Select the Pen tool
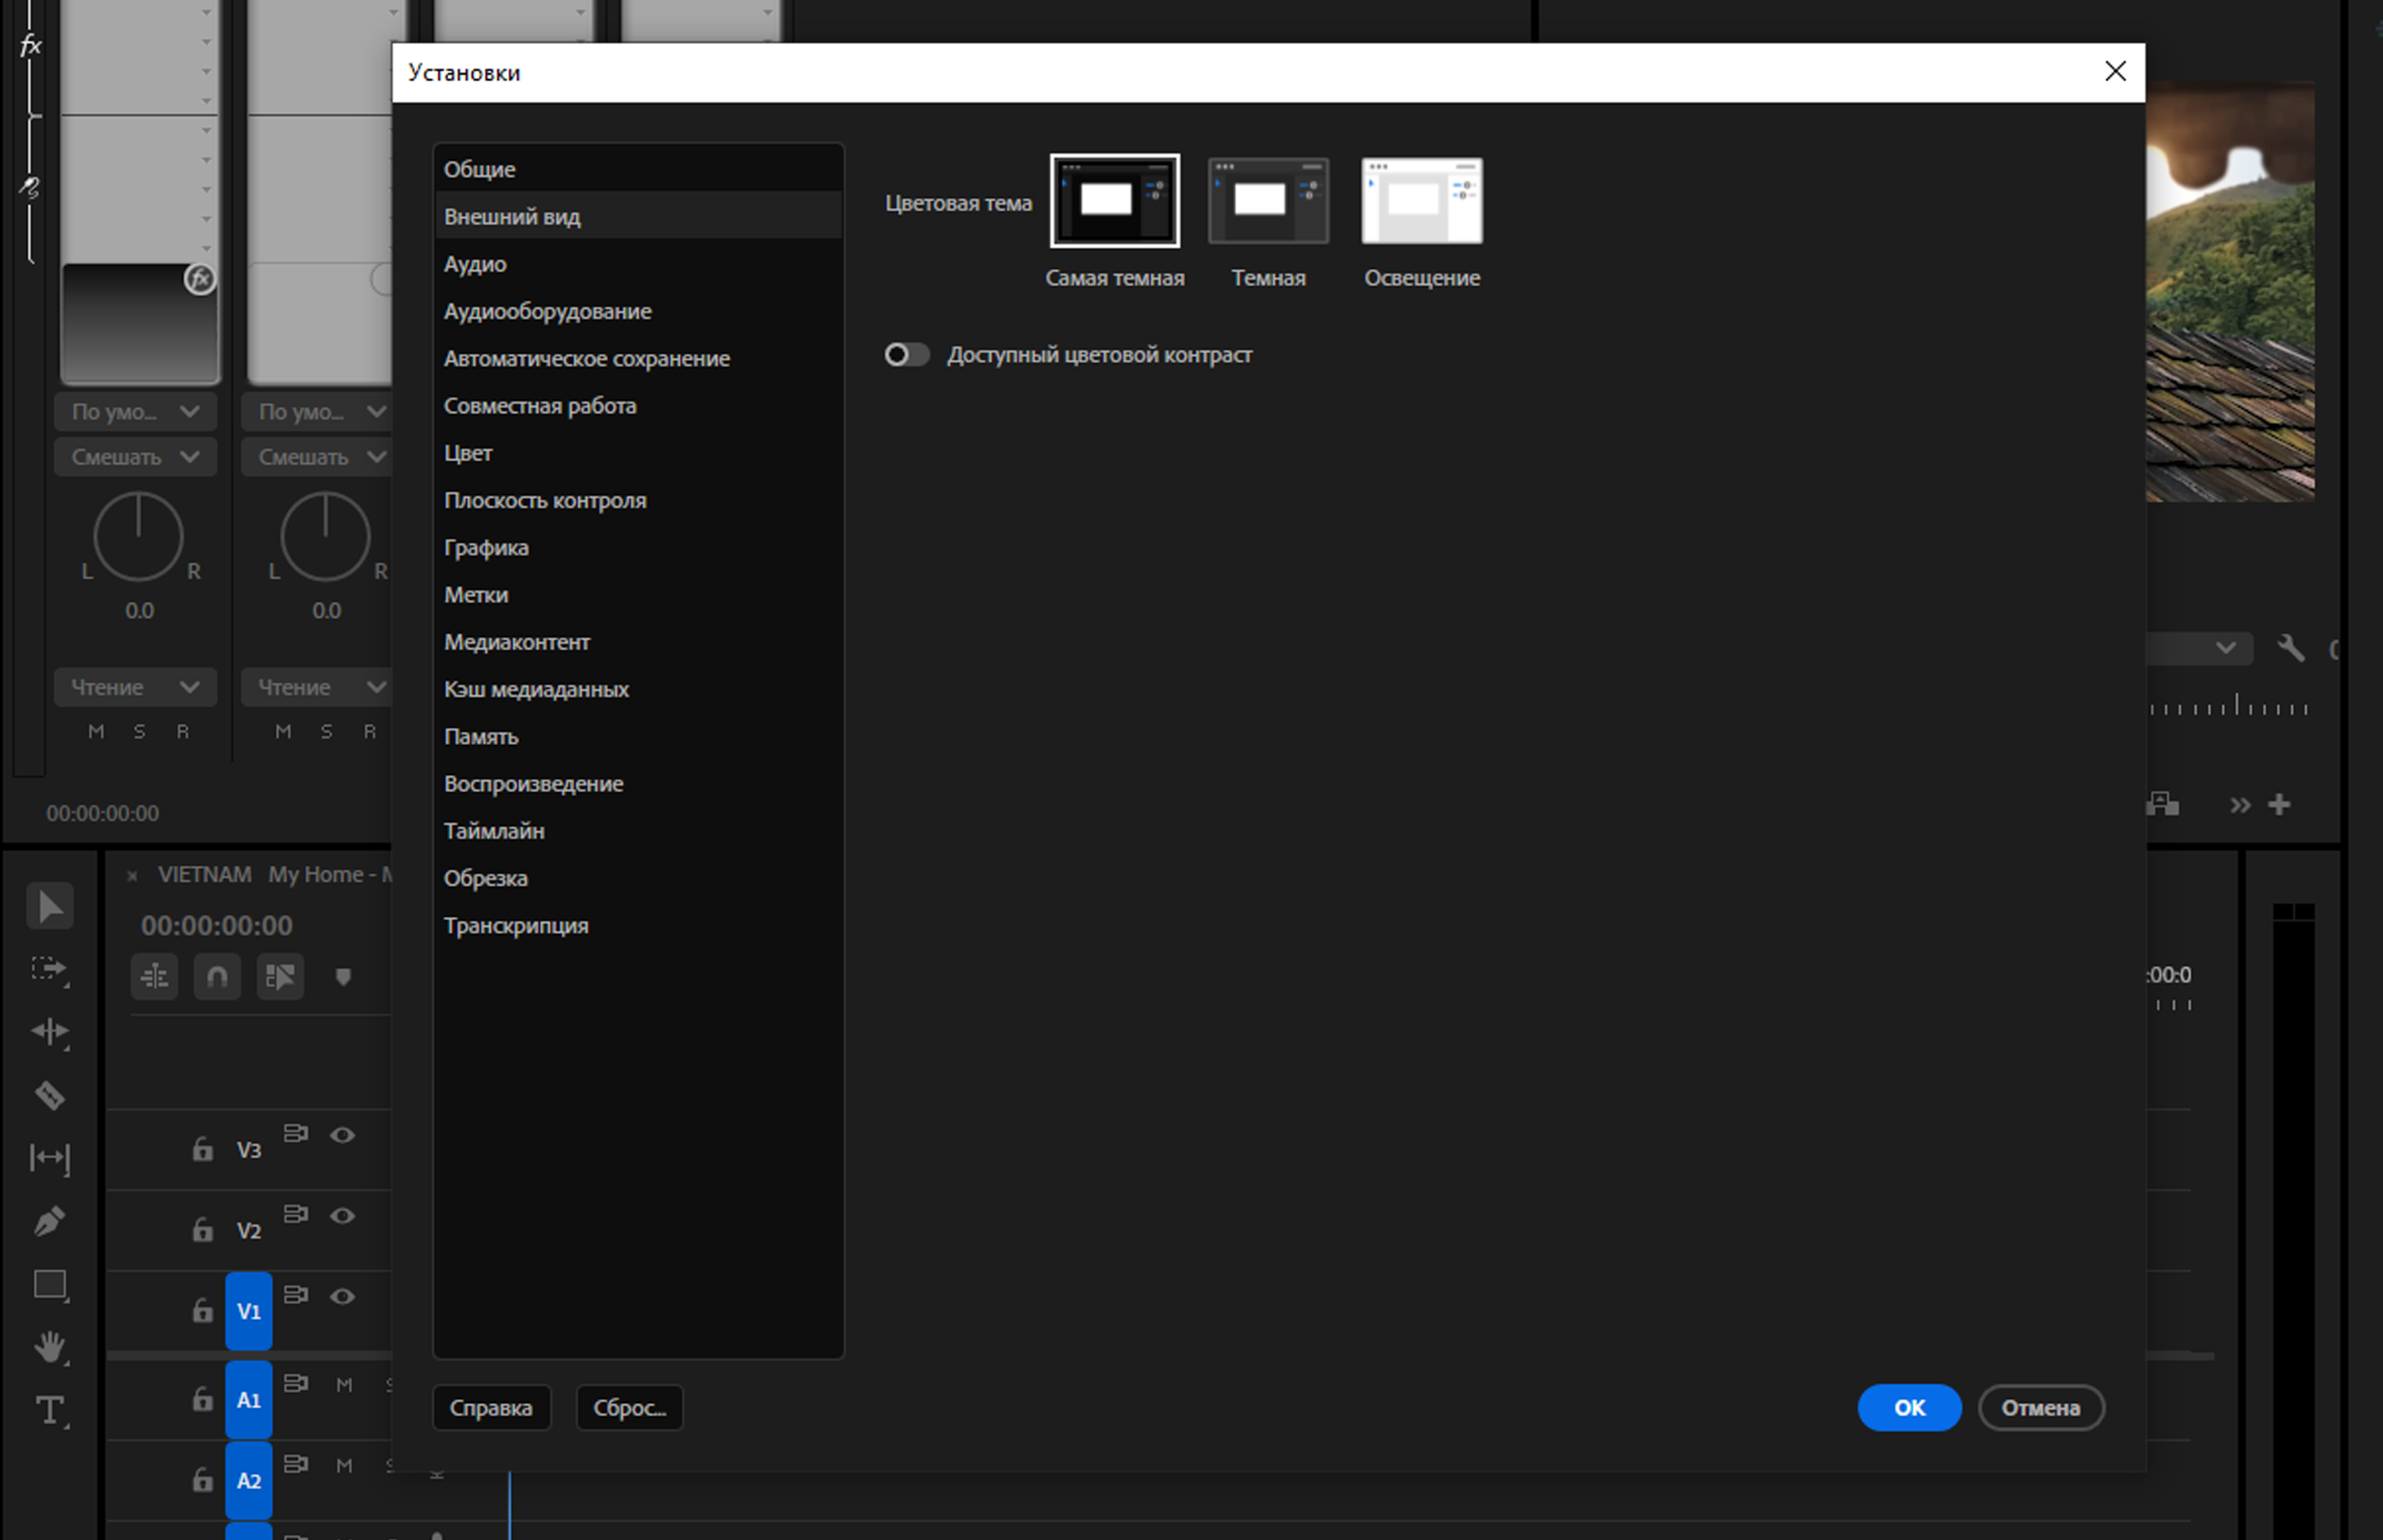This screenshot has width=2383, height=1540. click(x=50, y=1221)
